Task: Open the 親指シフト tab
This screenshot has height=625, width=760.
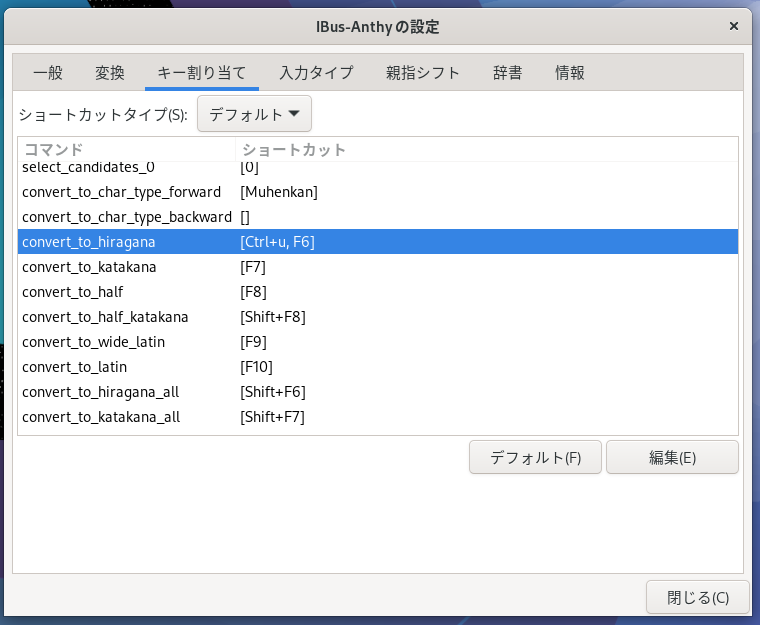Action: pyautogui.click(x=423, y=73)
